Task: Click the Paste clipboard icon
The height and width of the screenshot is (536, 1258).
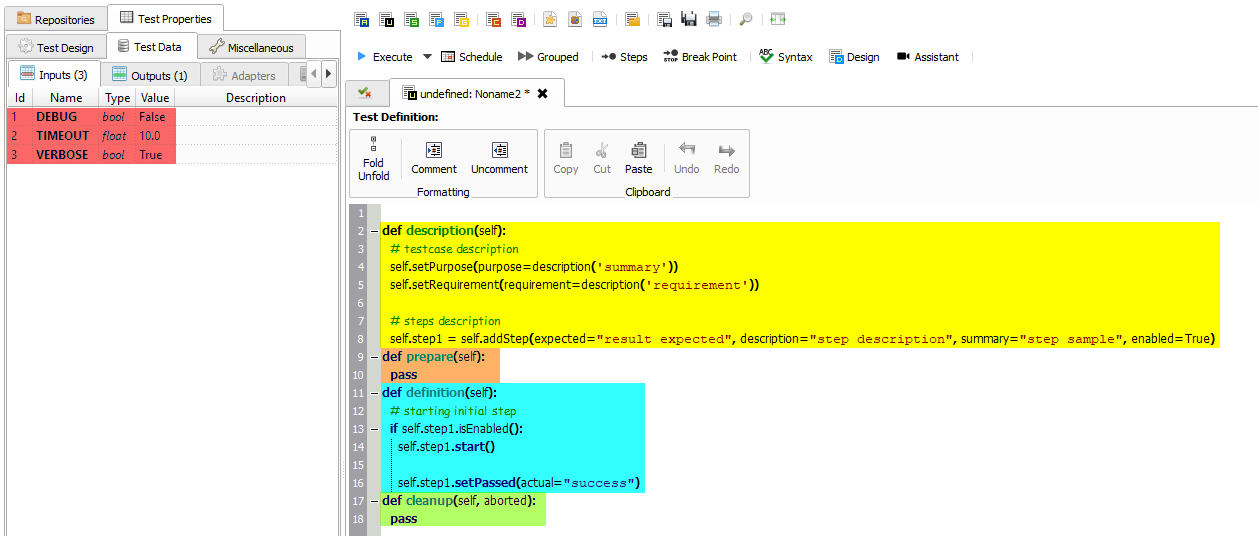Action: click(639, 160)
